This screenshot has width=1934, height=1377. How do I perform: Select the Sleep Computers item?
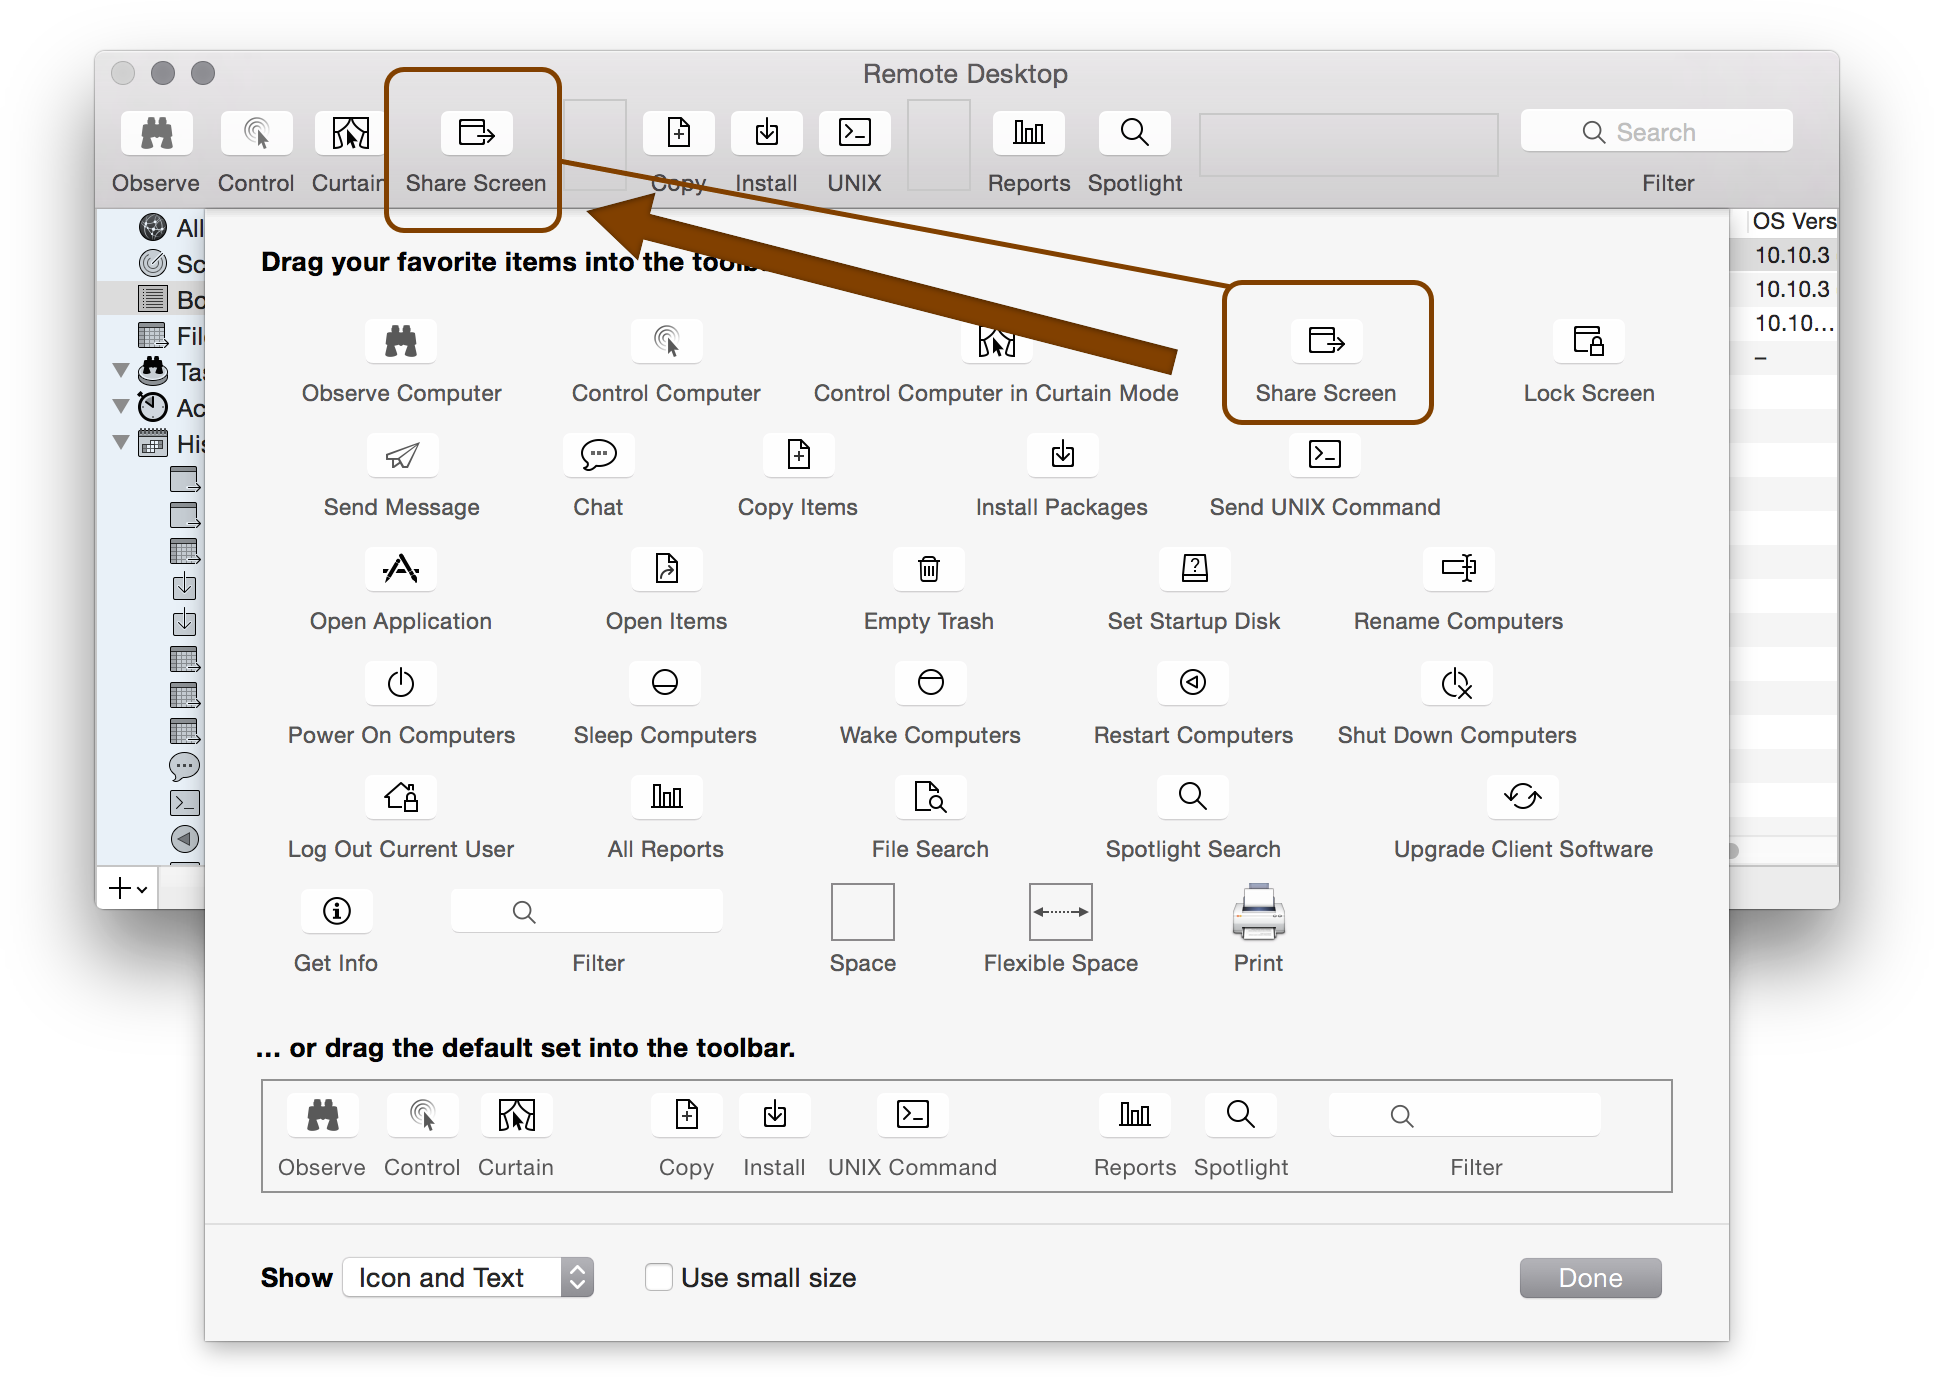tap(665, 684)
